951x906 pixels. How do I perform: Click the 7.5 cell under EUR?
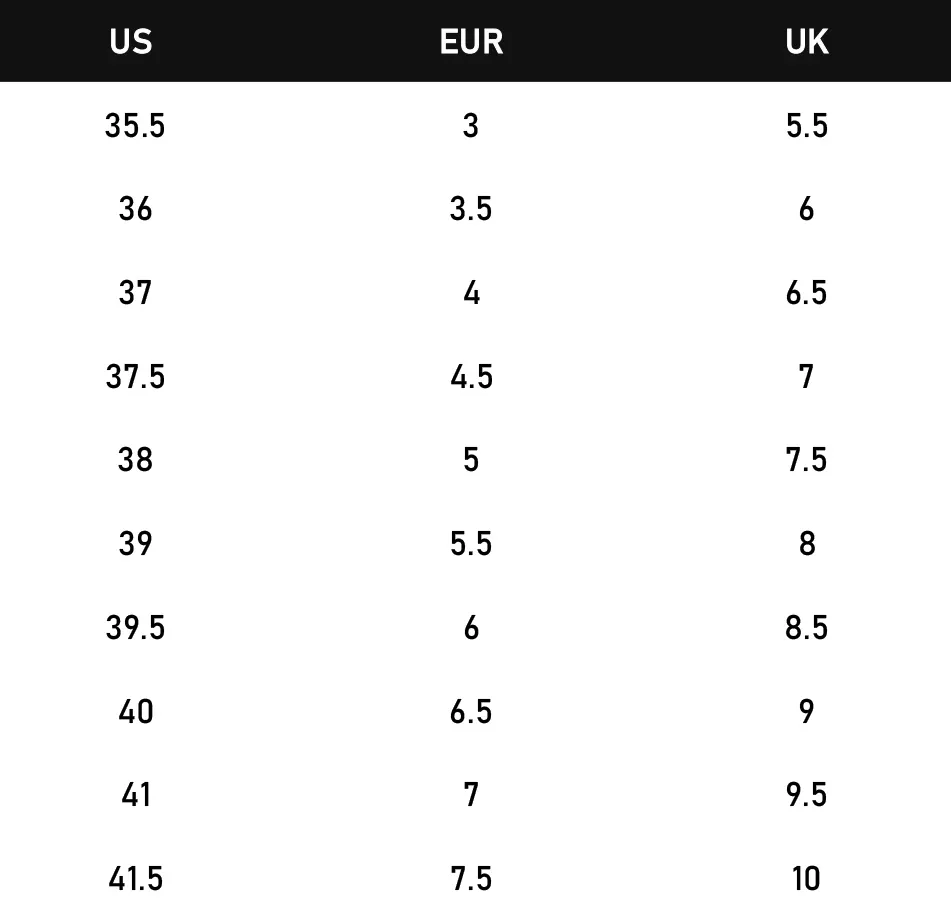pos(471,879)
